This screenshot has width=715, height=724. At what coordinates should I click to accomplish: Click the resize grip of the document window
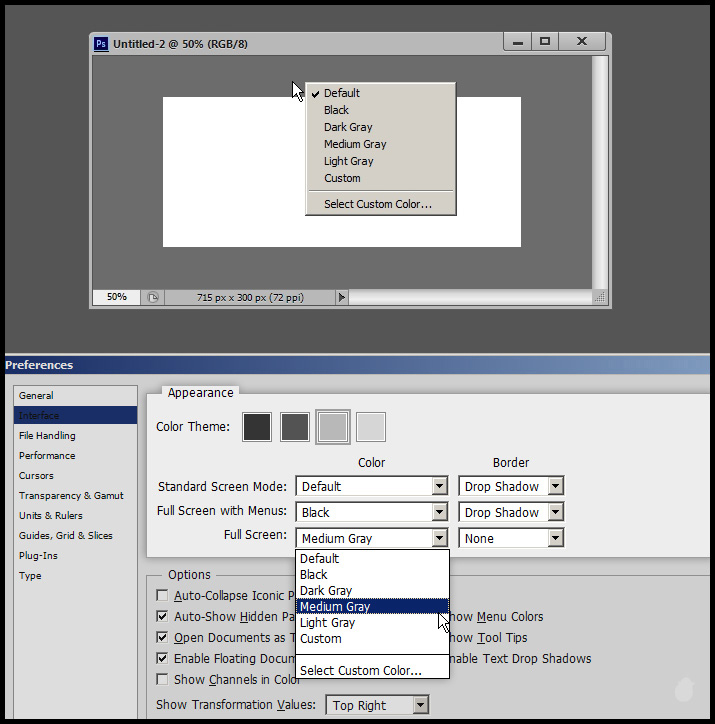point(600,297)
